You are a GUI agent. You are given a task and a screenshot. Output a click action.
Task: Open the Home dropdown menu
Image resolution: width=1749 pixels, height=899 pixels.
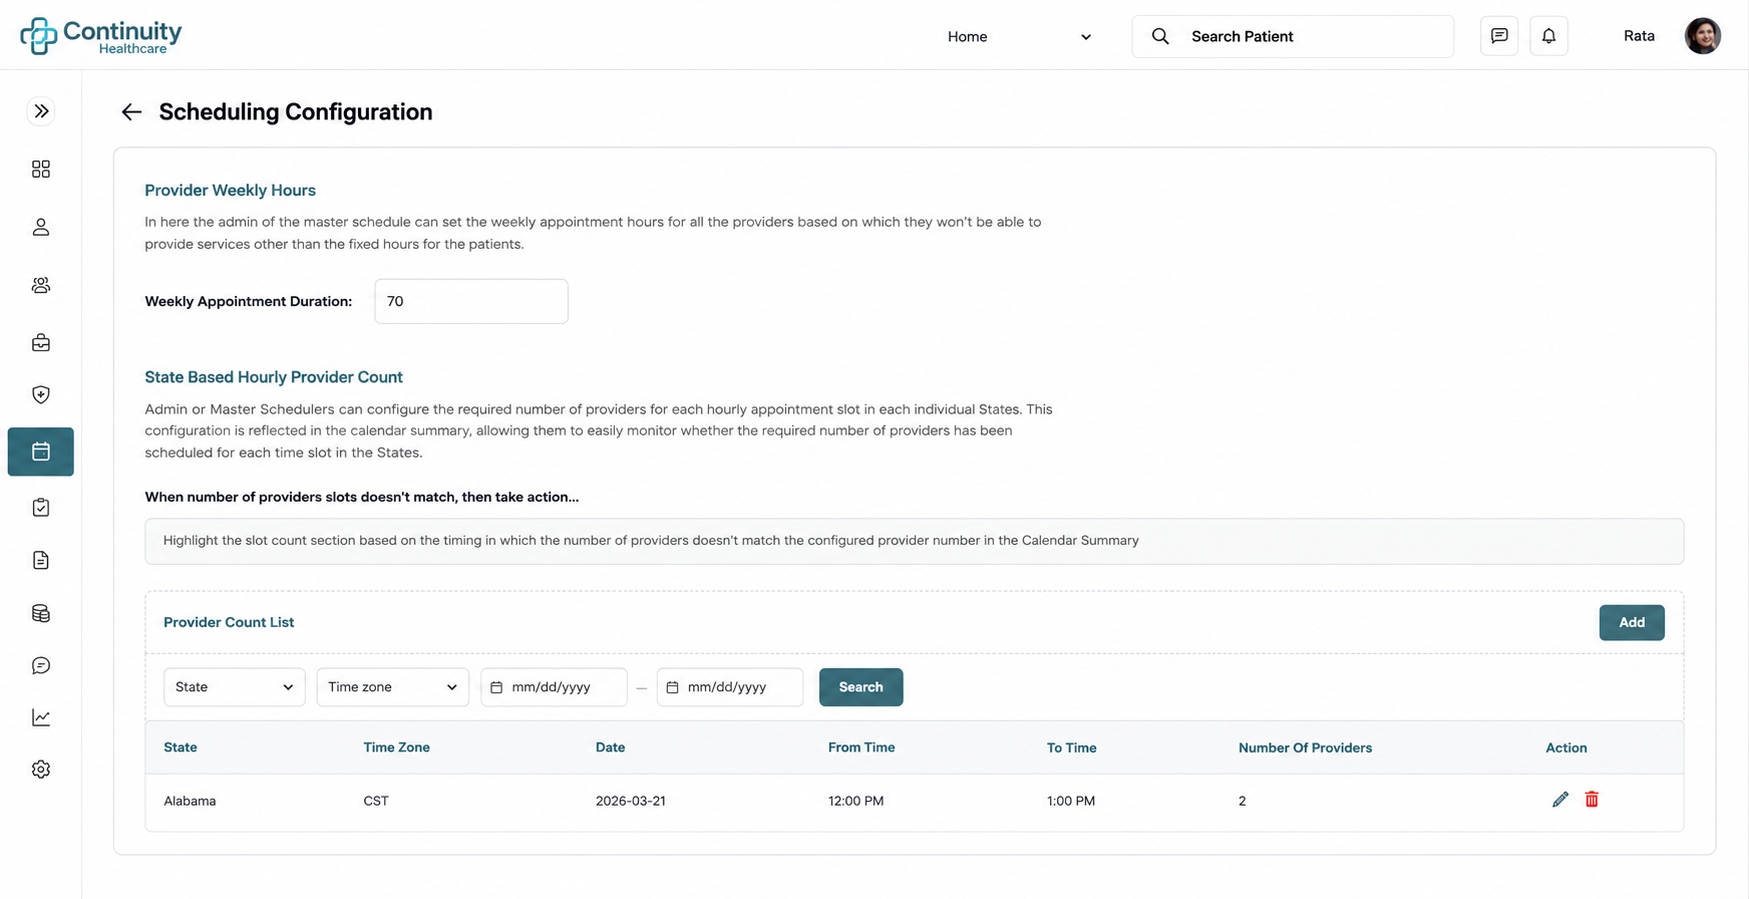click(x=1019, y=37)
